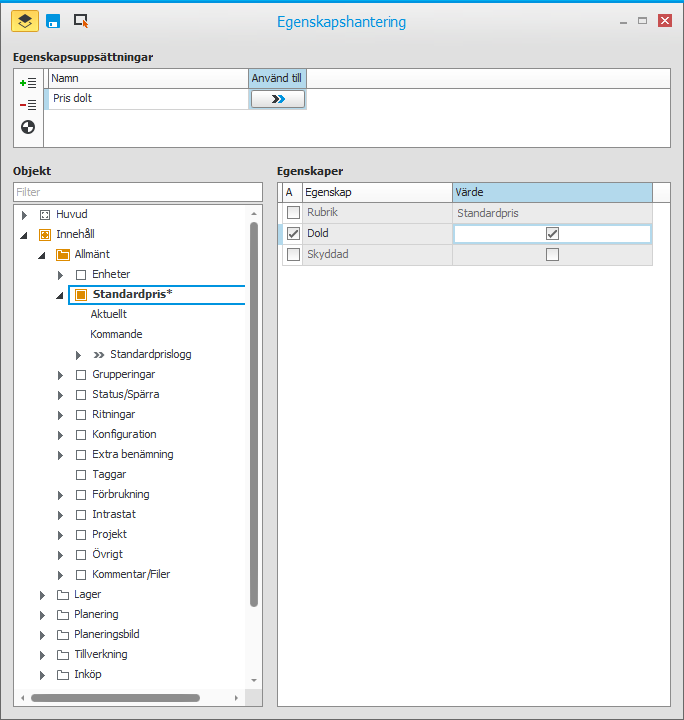684x720 pixels.
Task: Click the selection pointer icon in title bar
Action: [x=81, y=20]
